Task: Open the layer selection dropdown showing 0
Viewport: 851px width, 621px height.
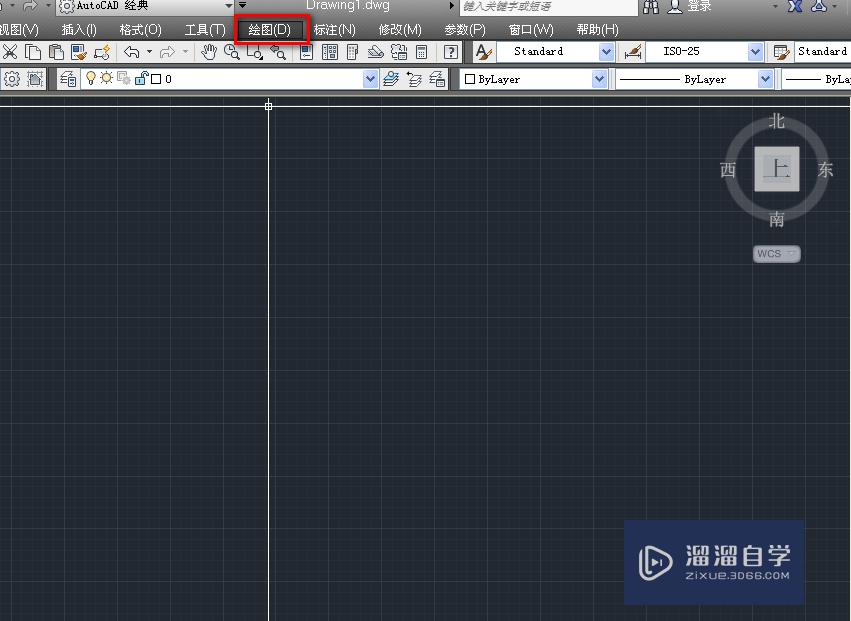Action: click(x=370, y=78)
